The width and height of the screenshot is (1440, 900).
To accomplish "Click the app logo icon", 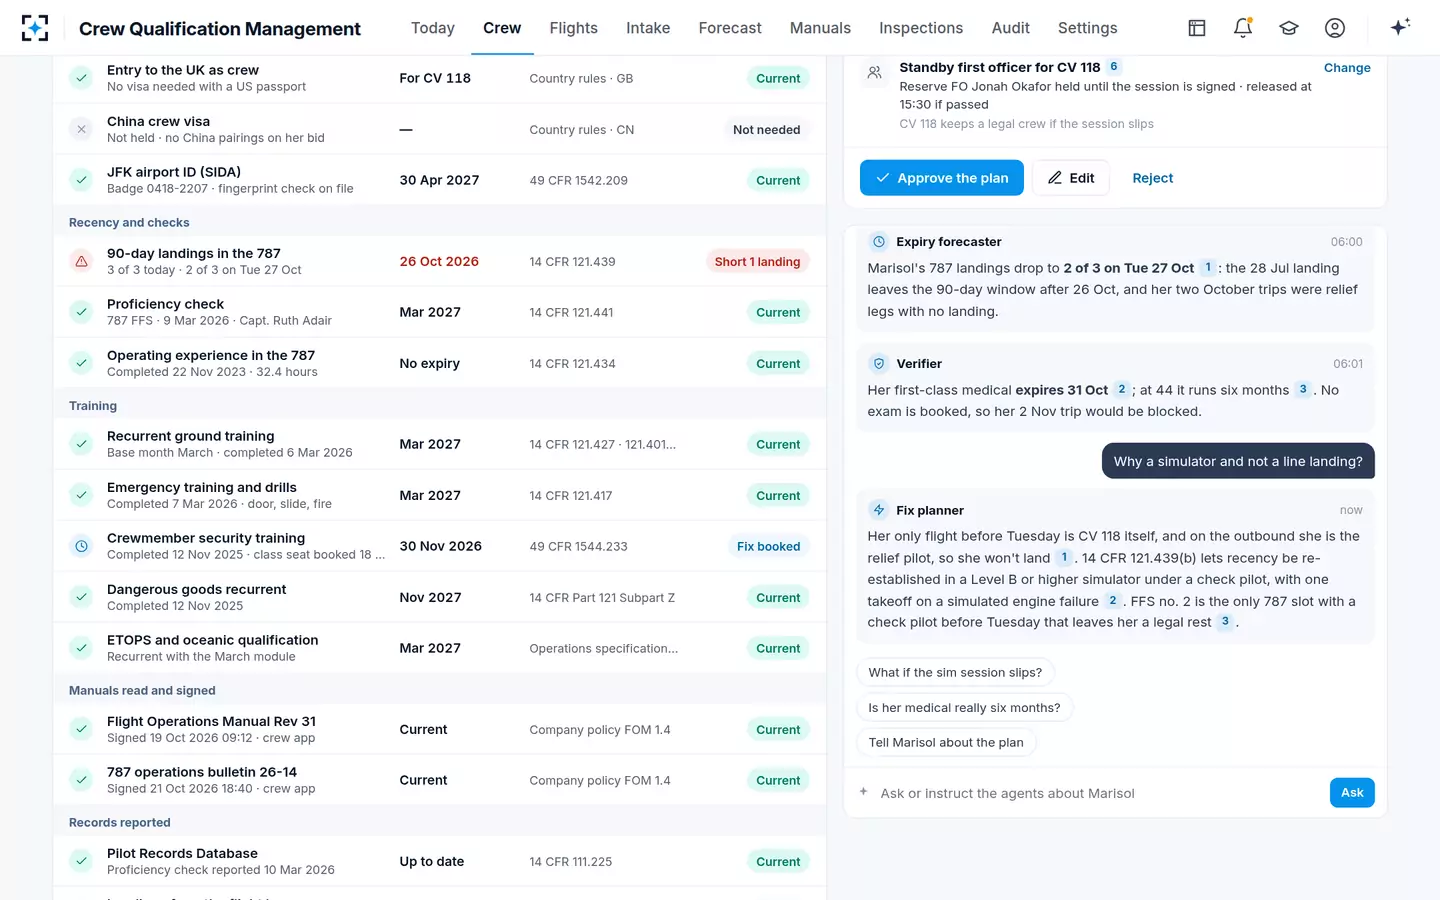I will coord(35,28).
